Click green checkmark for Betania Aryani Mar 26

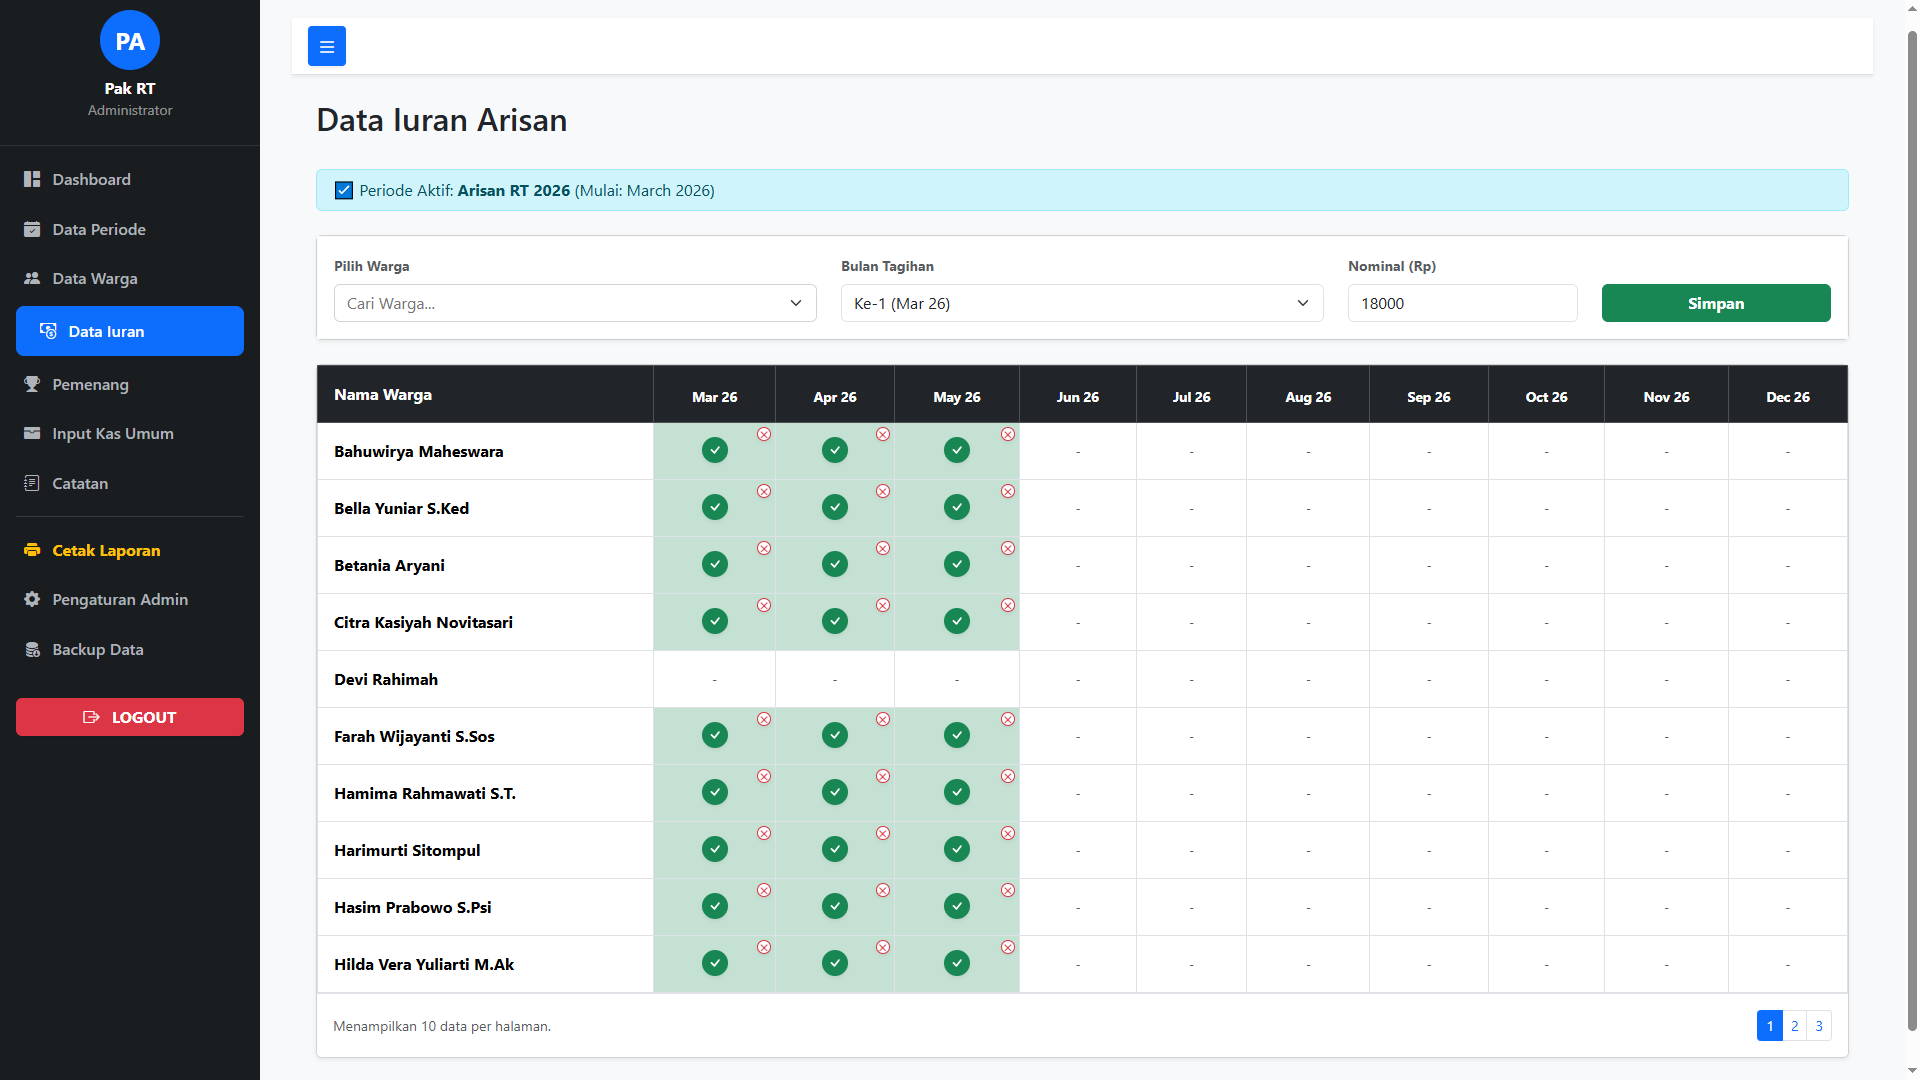[x=715, y=564]
